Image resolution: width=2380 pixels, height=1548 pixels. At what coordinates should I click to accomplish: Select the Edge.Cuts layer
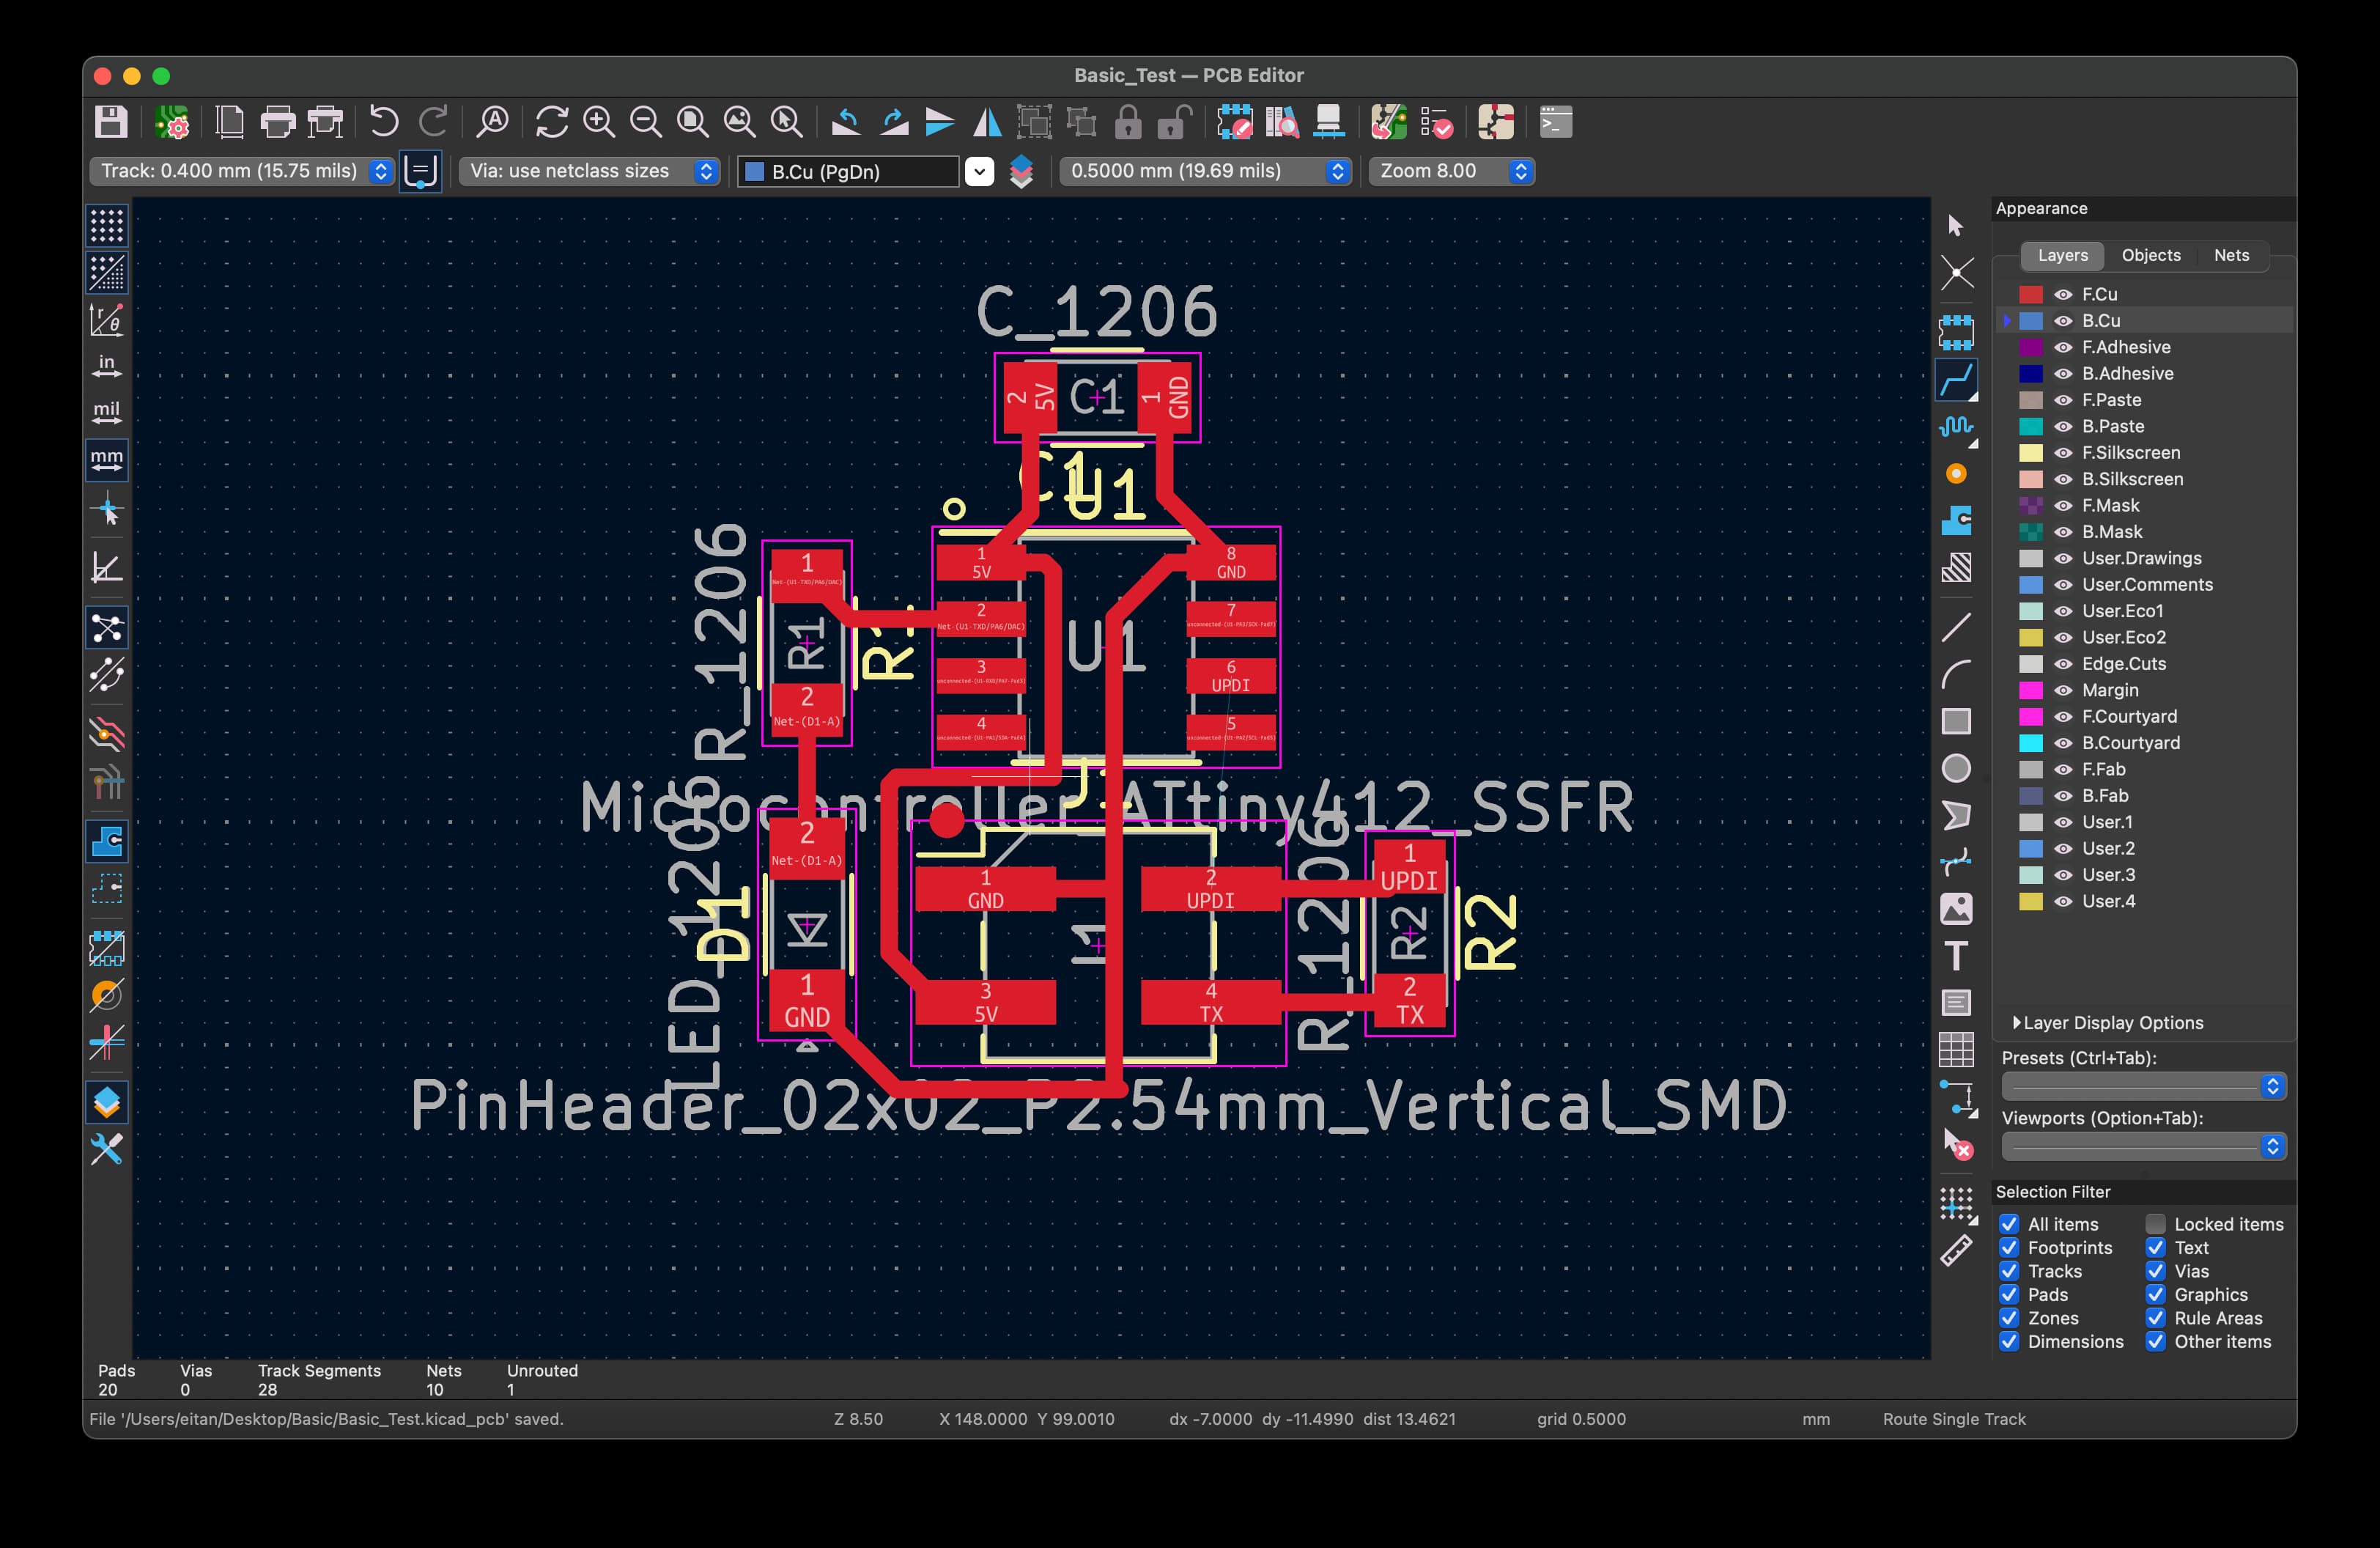click(x=2123, y=664)
